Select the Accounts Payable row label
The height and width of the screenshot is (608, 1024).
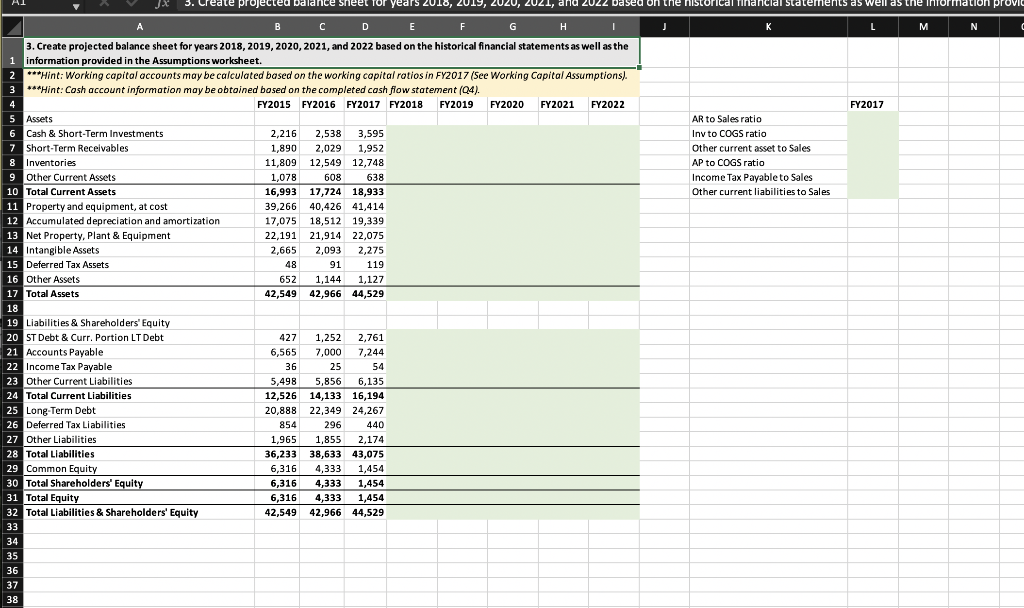coord(66,352)
